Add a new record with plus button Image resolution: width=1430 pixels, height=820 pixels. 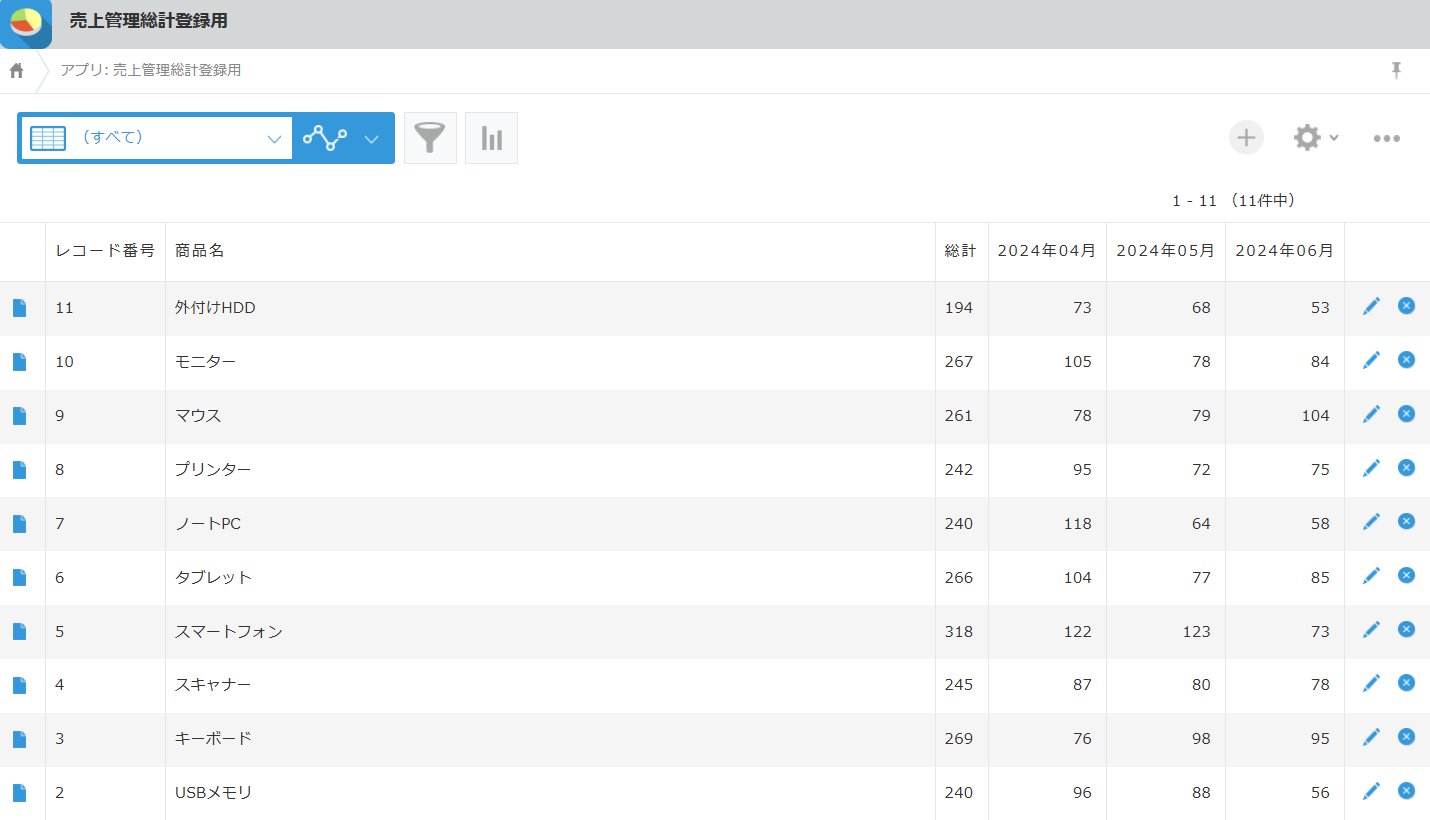[1246, 138]
